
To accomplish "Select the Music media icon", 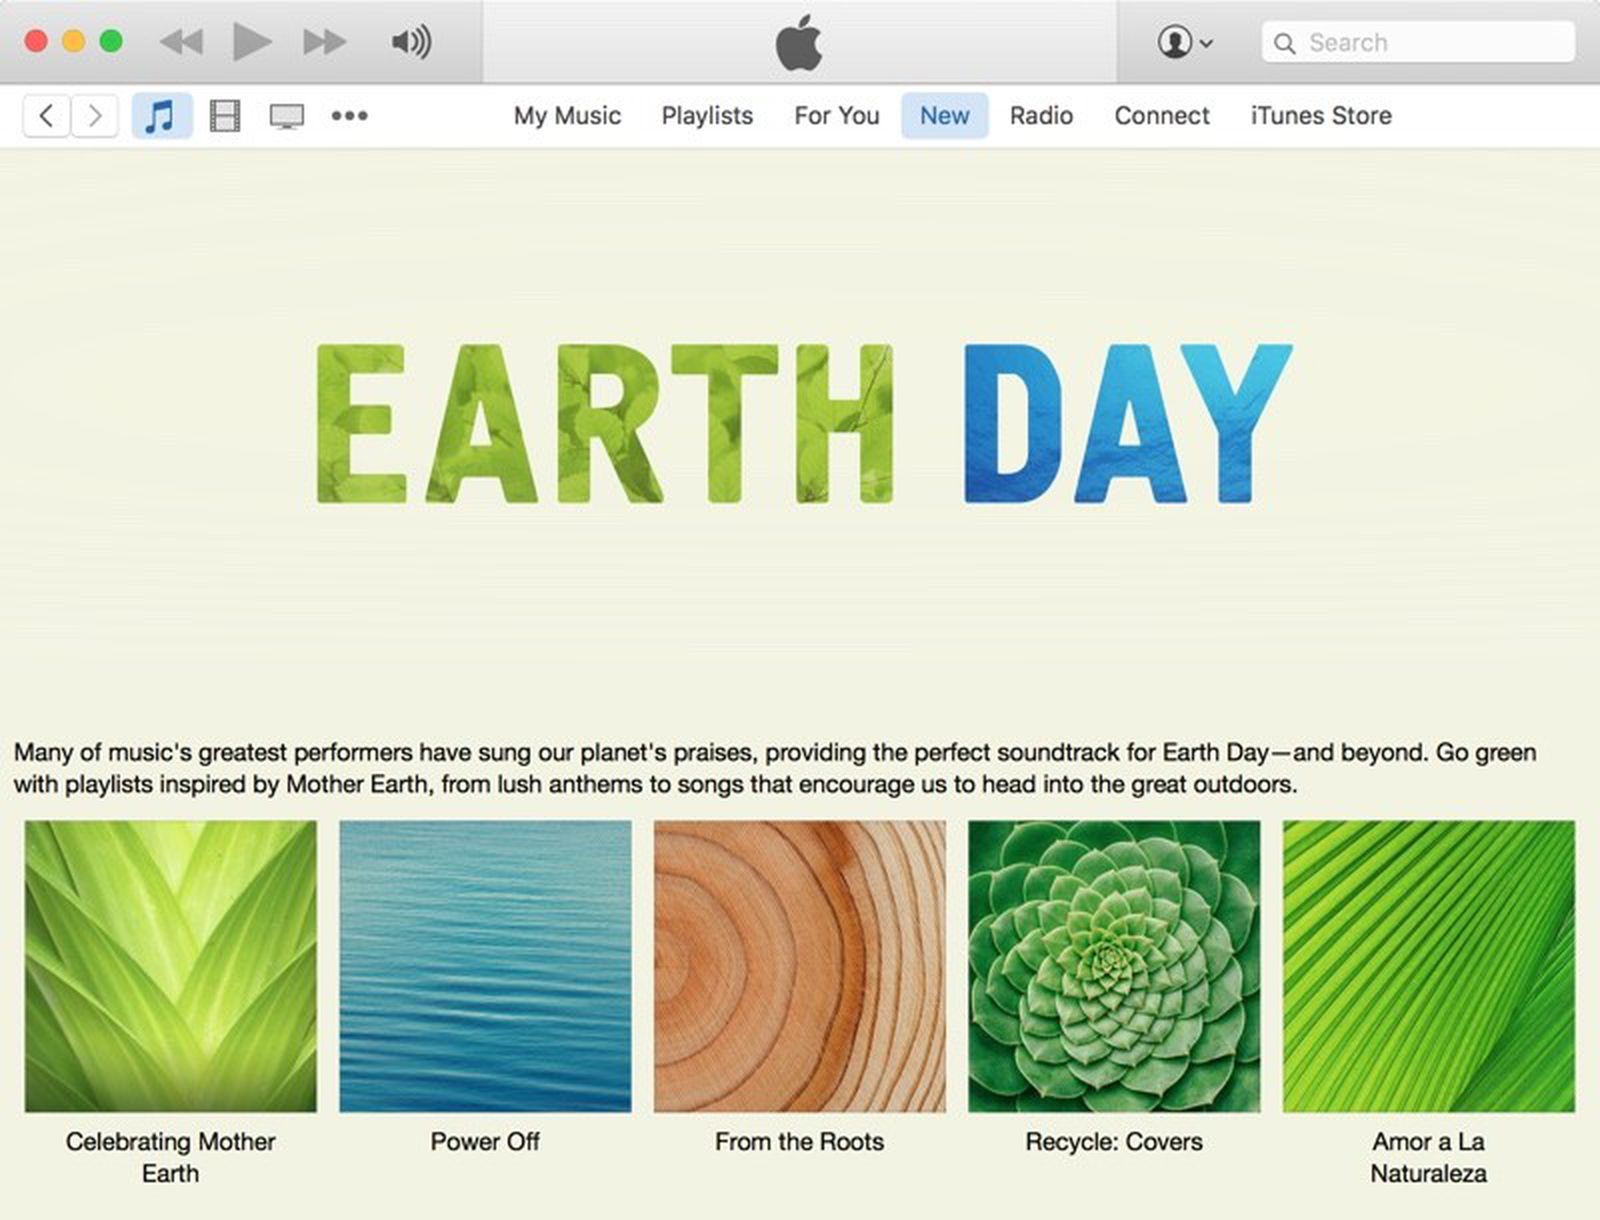I will [x=162, y=115].
